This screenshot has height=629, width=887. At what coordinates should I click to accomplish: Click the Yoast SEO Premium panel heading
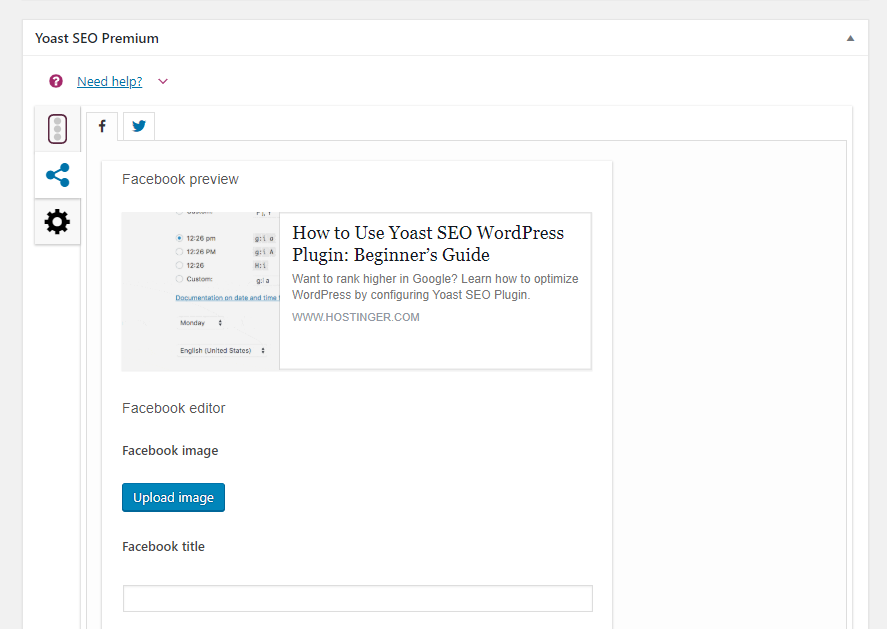(97, 38)
